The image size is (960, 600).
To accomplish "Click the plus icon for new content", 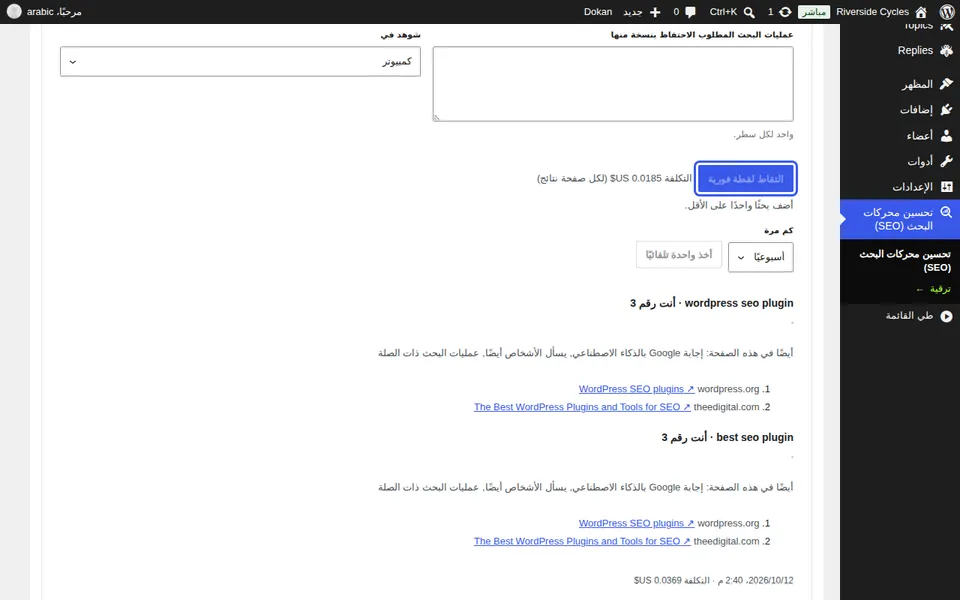I will tap(655, 12).
